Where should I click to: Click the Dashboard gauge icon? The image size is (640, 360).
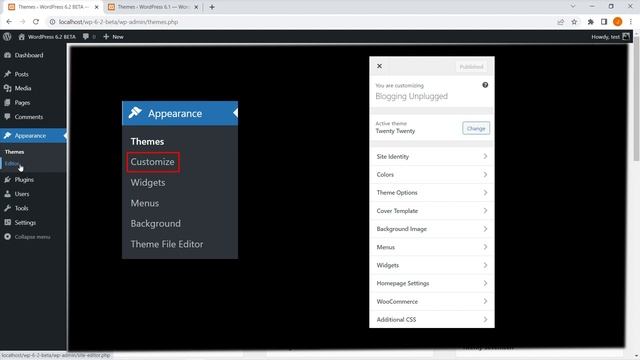pos(7,55)
